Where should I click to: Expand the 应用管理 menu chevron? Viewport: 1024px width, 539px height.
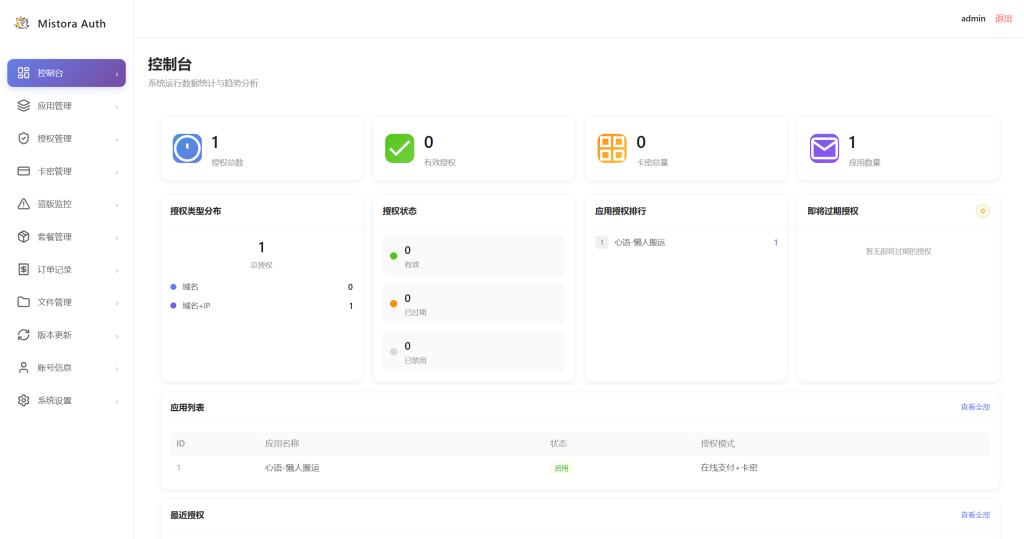(x=117, y=106)
